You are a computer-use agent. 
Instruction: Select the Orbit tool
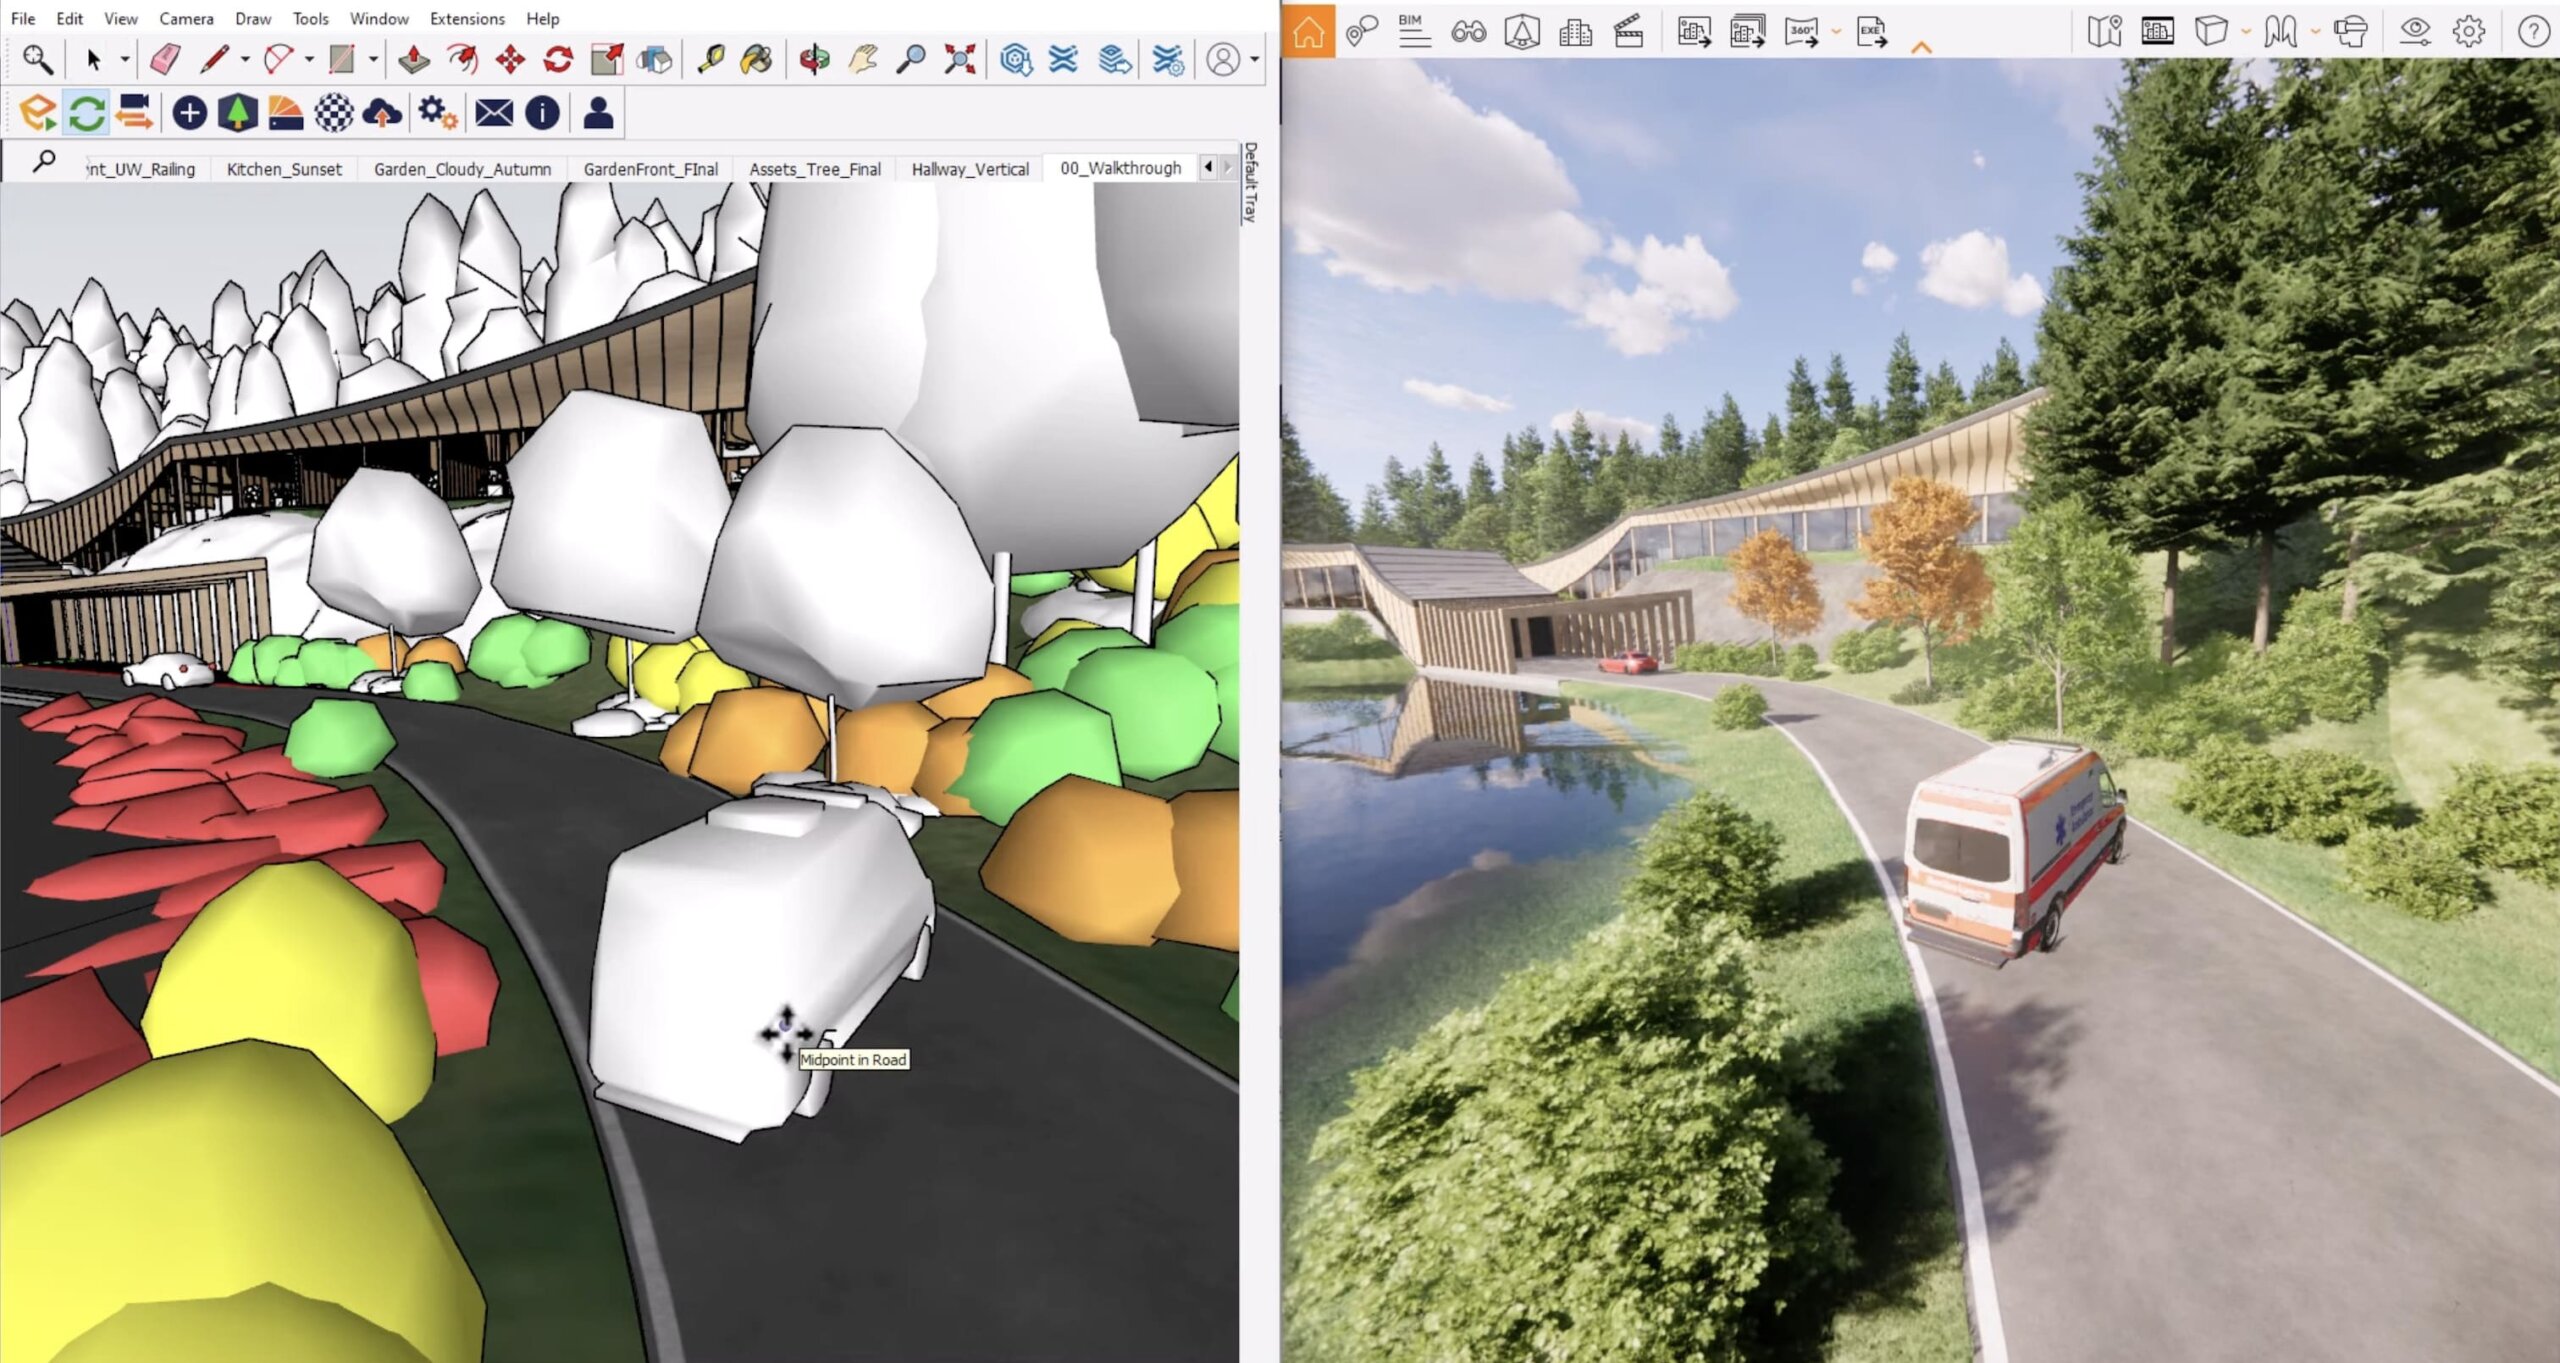[814, 60]
